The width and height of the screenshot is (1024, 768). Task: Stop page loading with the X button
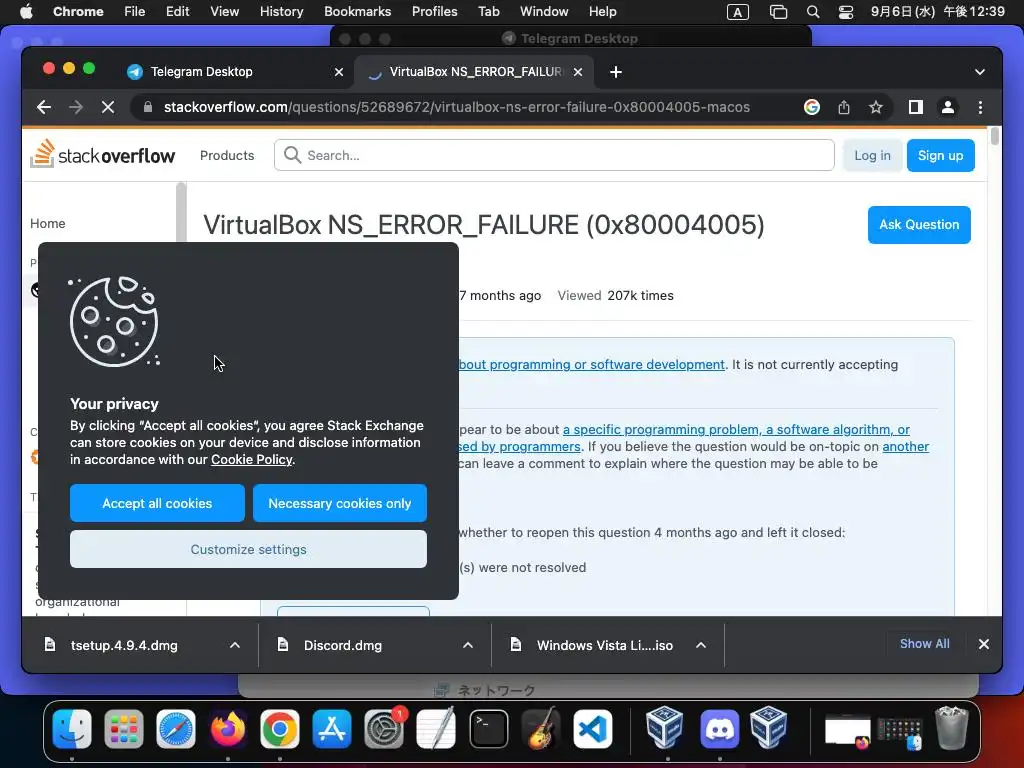click(108, 107)
